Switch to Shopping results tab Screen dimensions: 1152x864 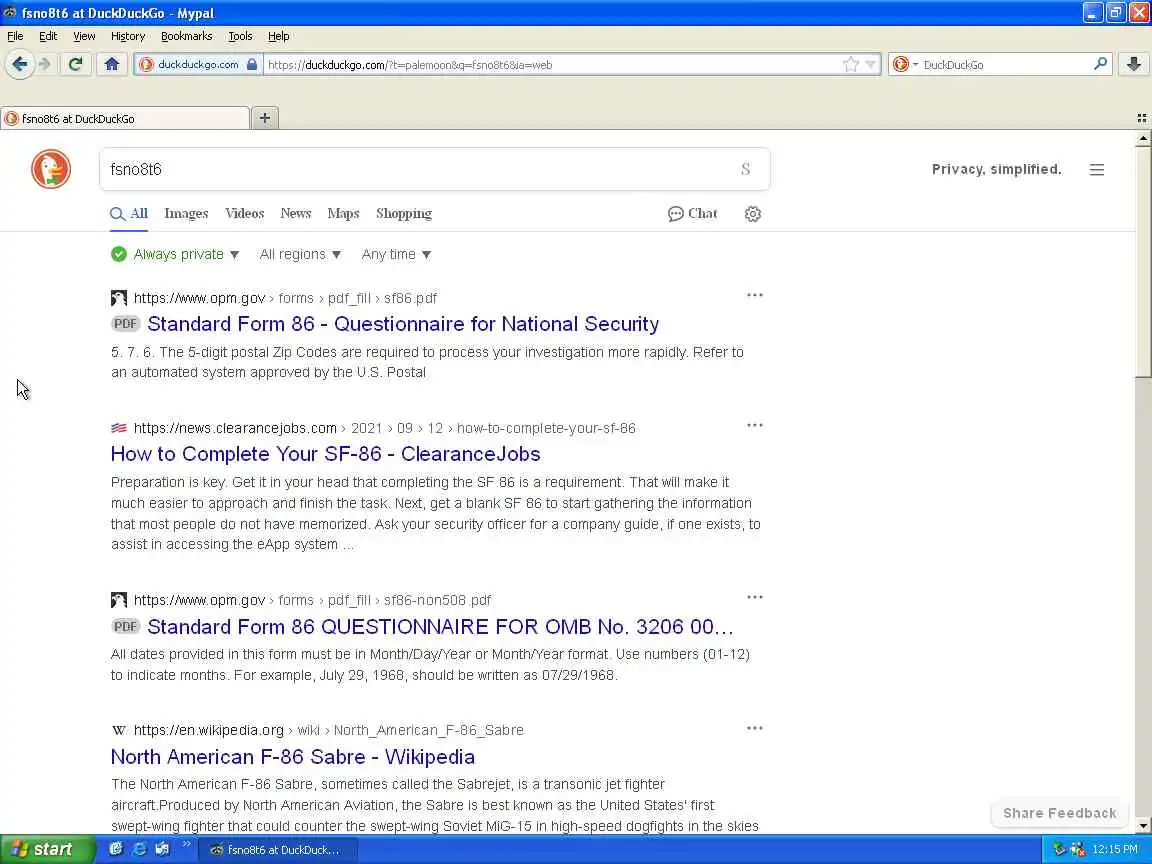pyautogui.click(x=403, y=214)
